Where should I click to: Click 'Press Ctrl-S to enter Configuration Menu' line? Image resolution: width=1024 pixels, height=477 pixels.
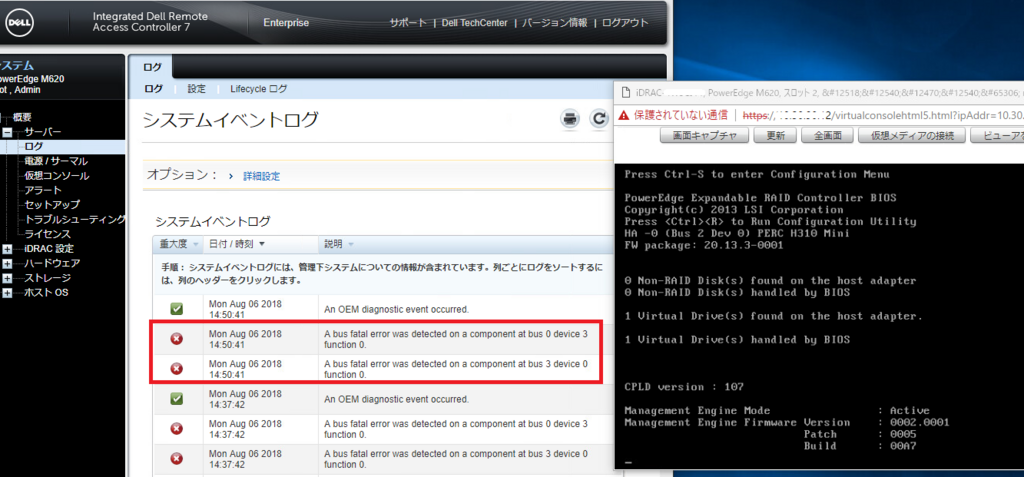(x=757, y=174)
